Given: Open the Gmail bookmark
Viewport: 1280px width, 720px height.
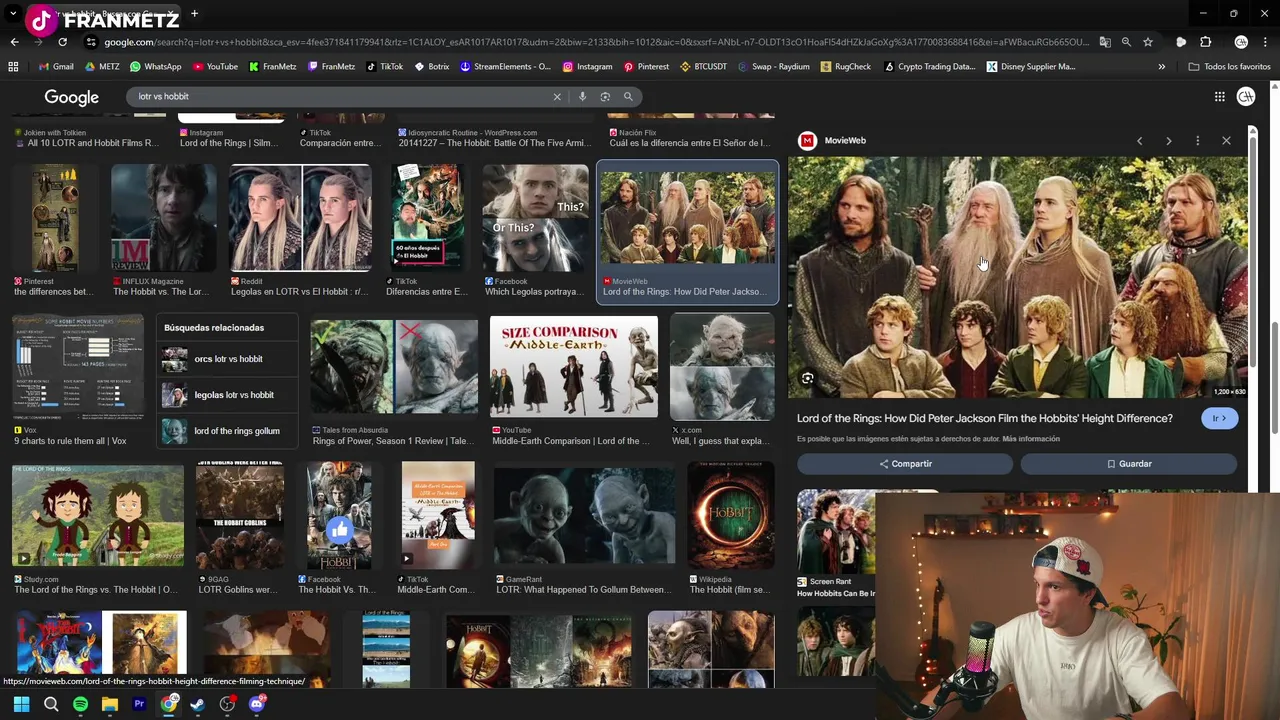Looking at the screenshot, I should point(56,67).
